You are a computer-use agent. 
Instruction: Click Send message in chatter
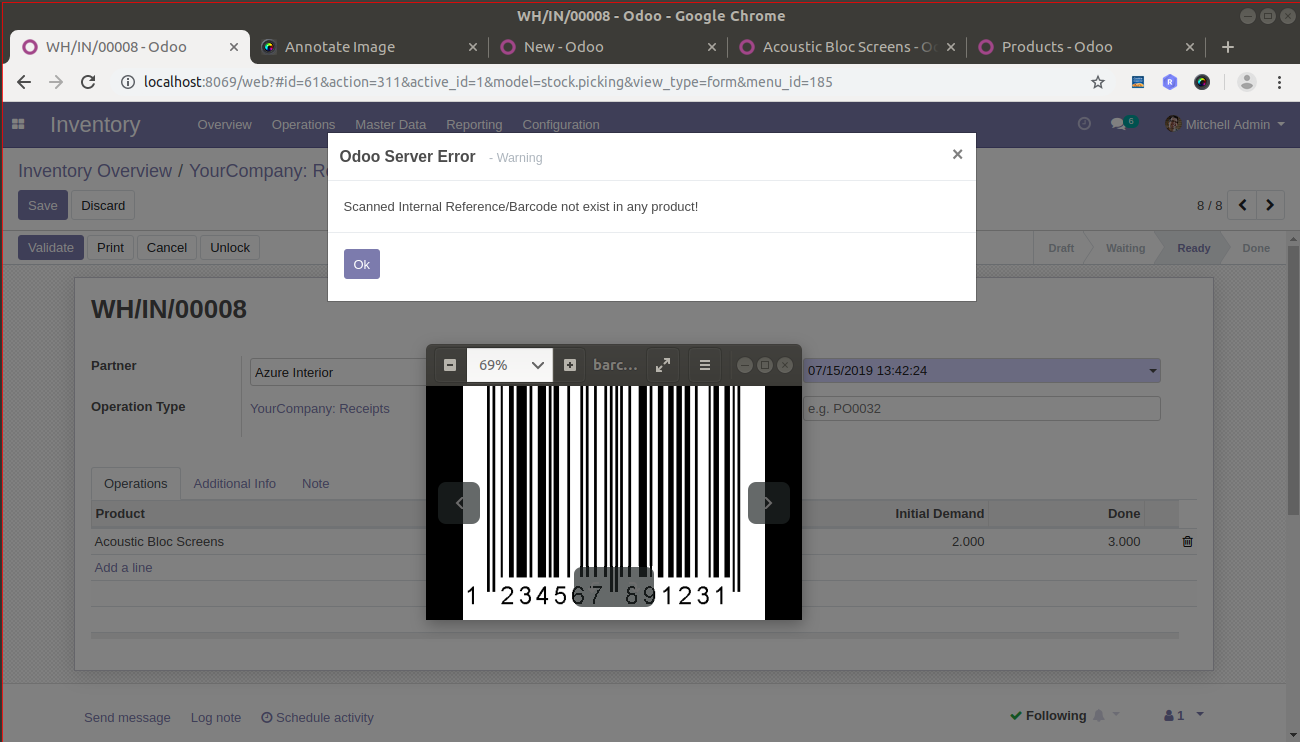click(x=127, y=717)
